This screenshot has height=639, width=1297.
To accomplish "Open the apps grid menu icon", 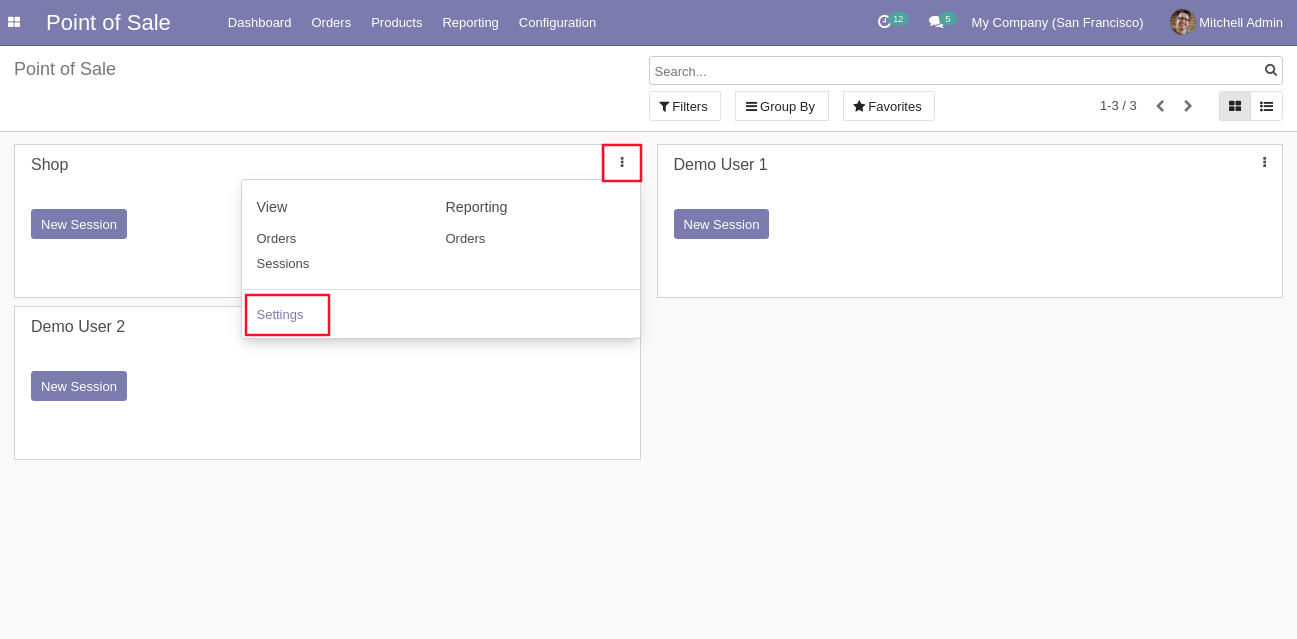I will [x=14, y=22].
